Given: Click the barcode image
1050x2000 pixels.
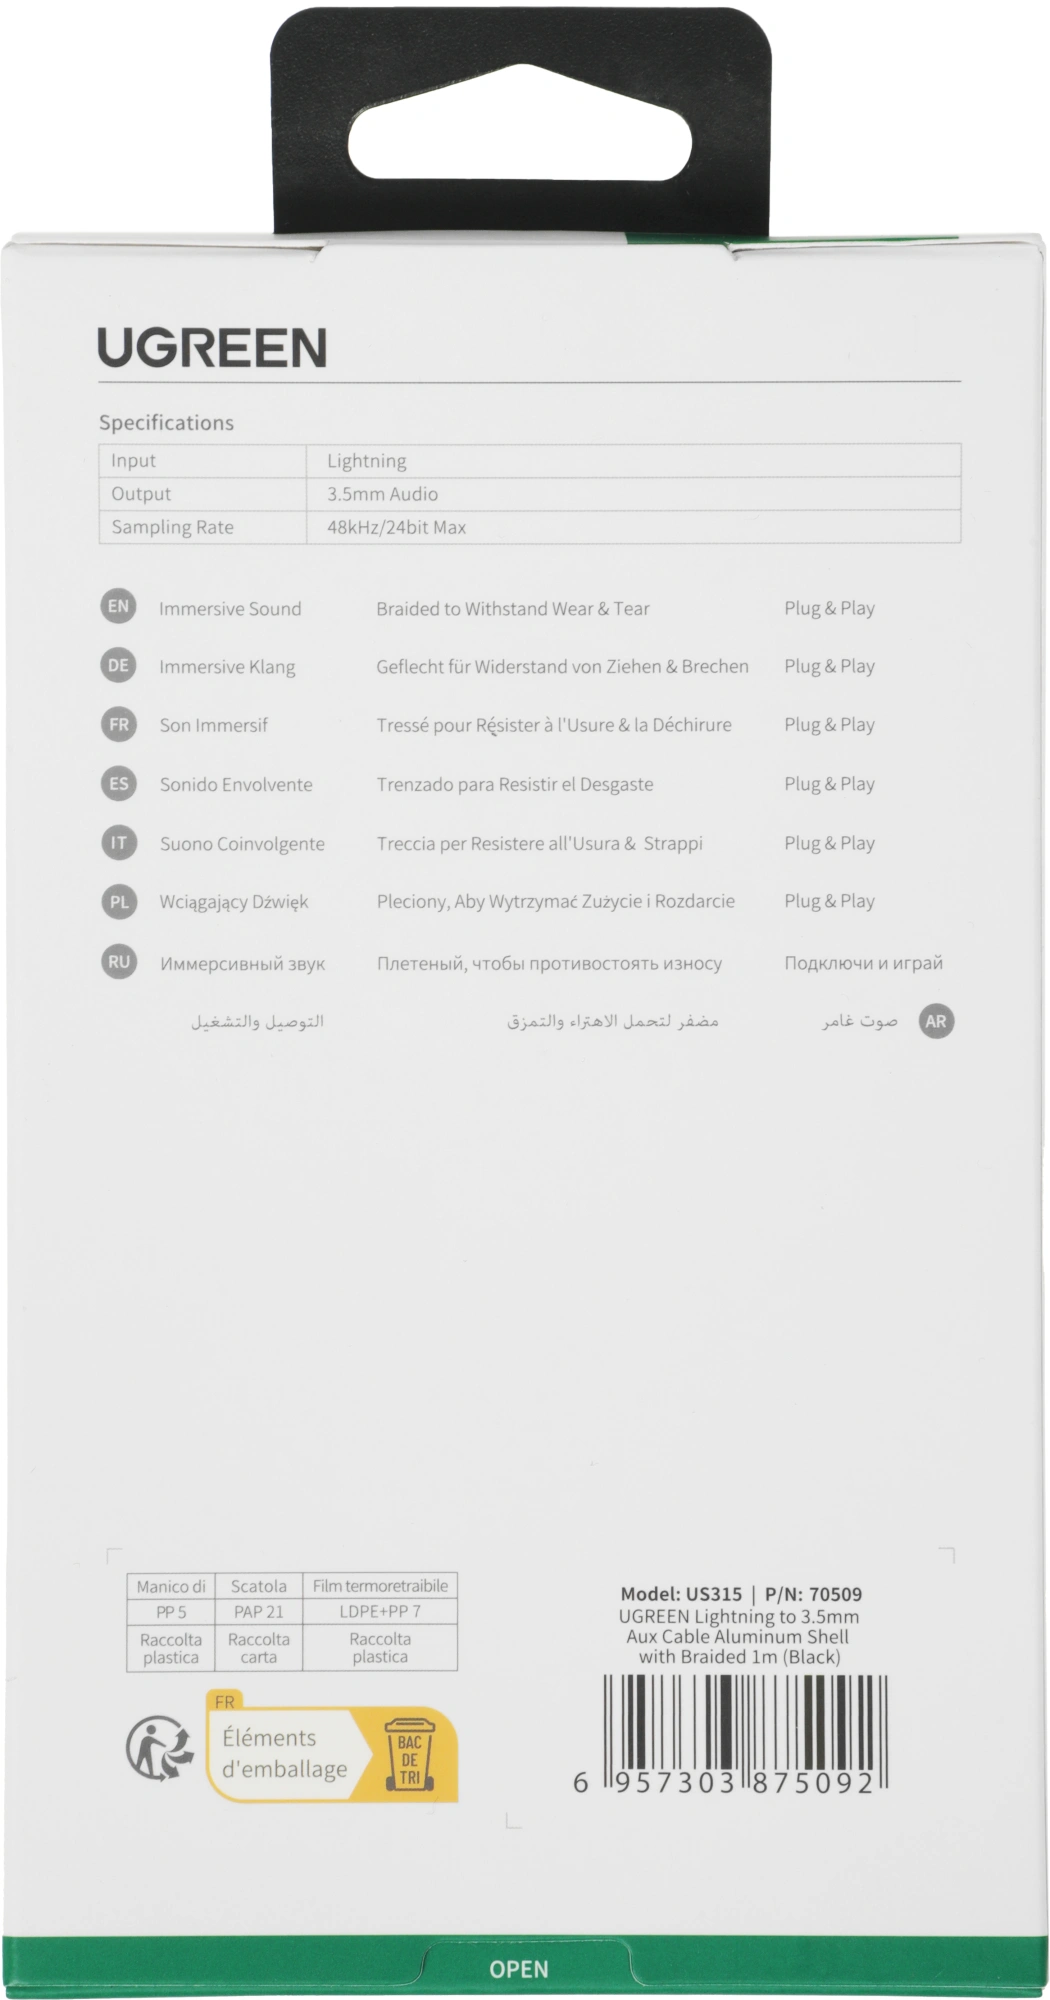Looking at the screenshot, I should [x=745, y=1729].
